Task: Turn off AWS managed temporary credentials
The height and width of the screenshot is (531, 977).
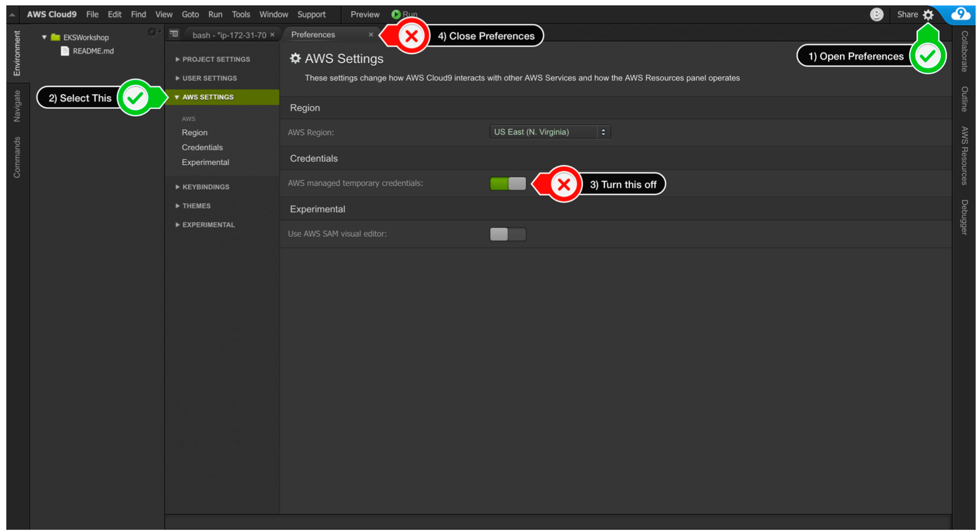Action: pyautogui.click(x=508, y=183)
